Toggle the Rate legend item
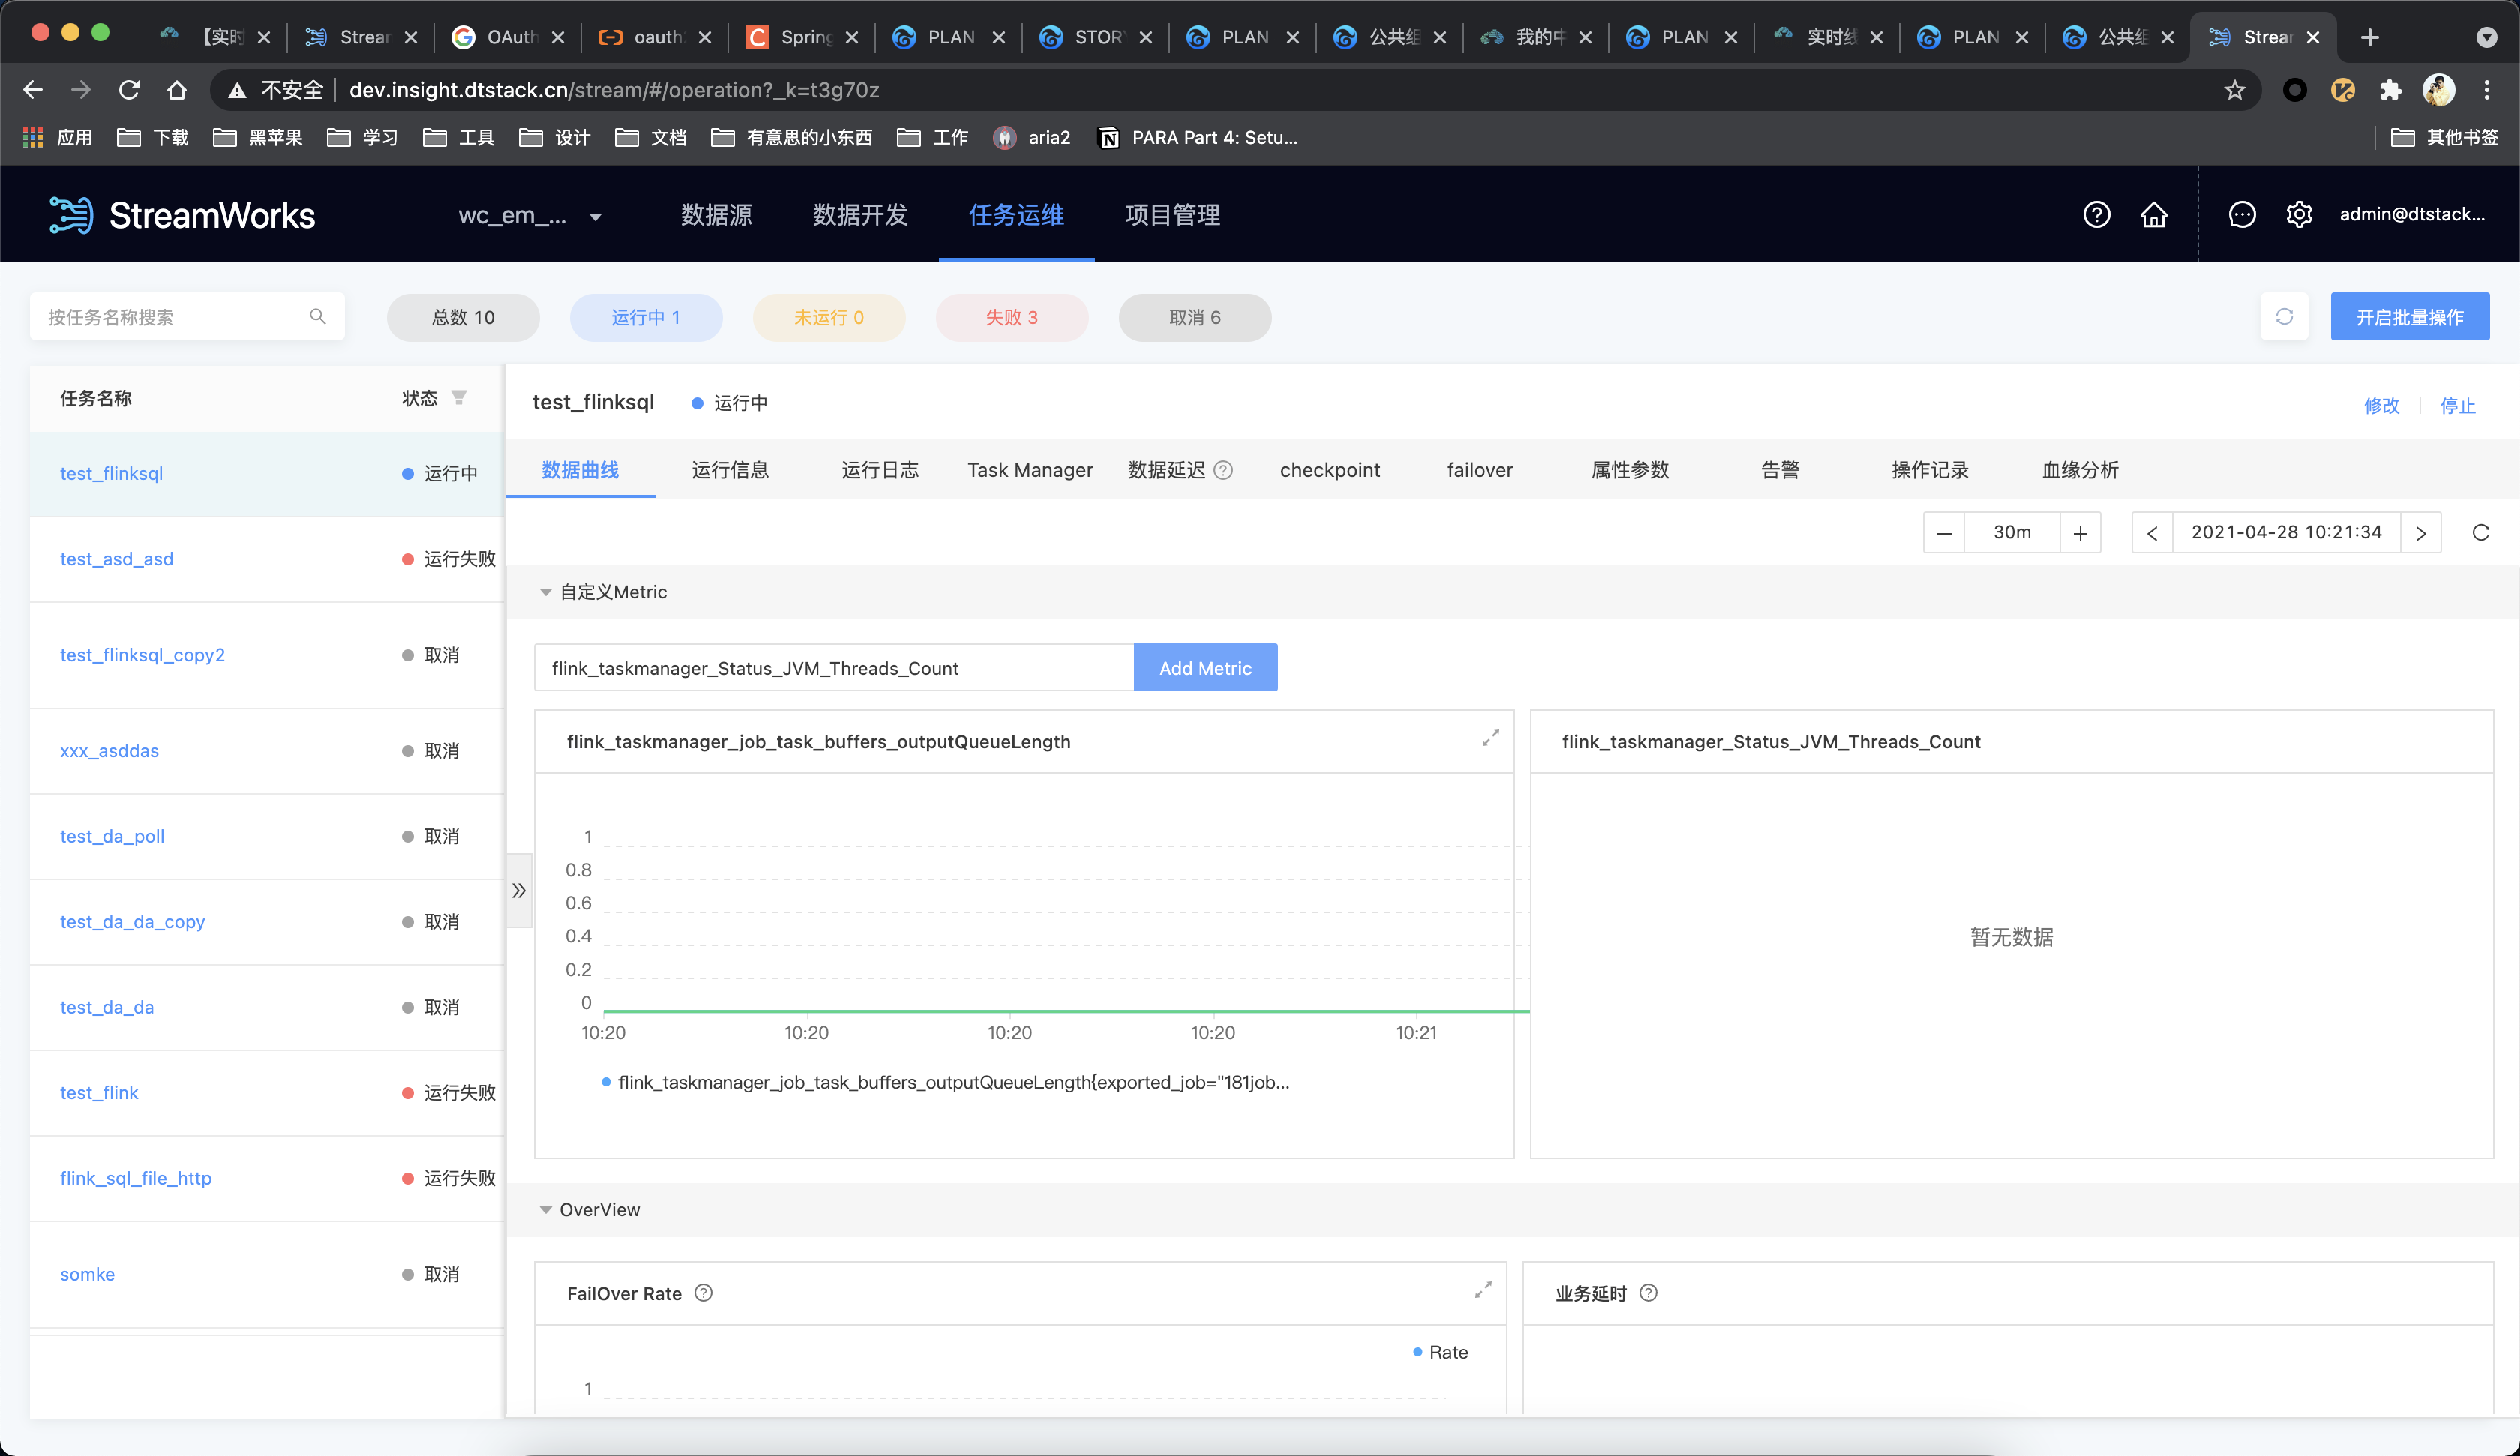Image resolution: width=2520 pixels, height=1456 pixels. [1440, 1352]
